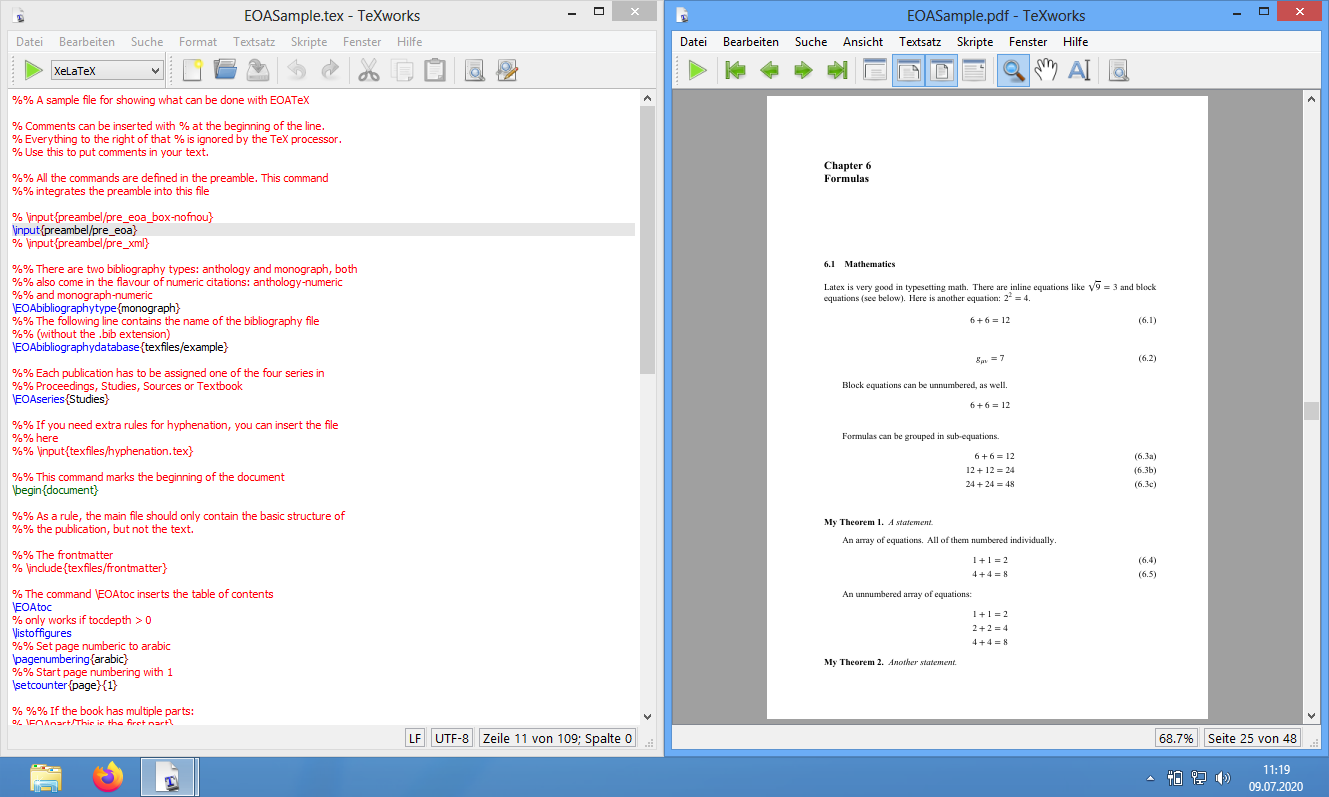Open the Fenster menu in the PDF window

click(1028, 42)
